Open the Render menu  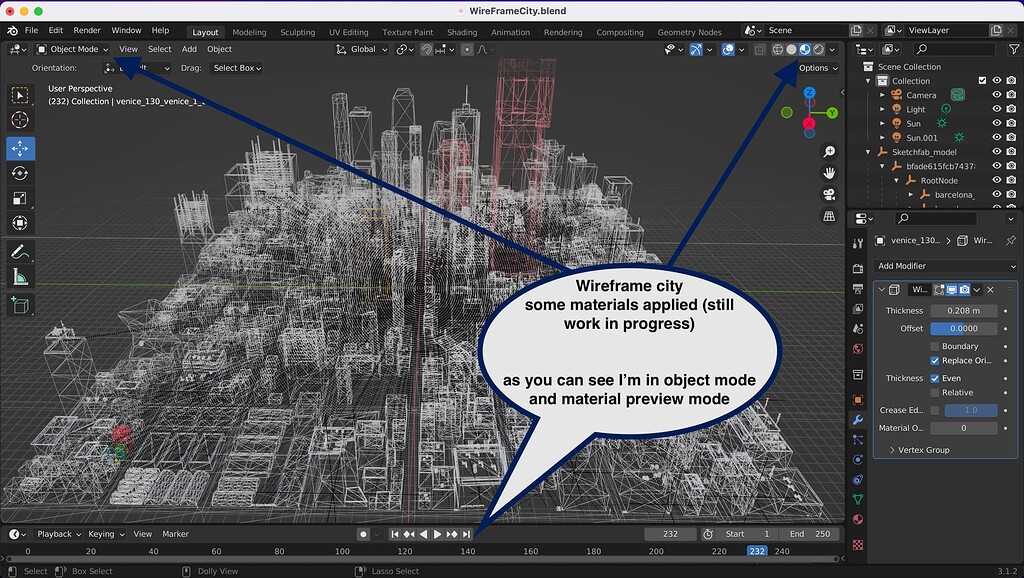(87, 31)
